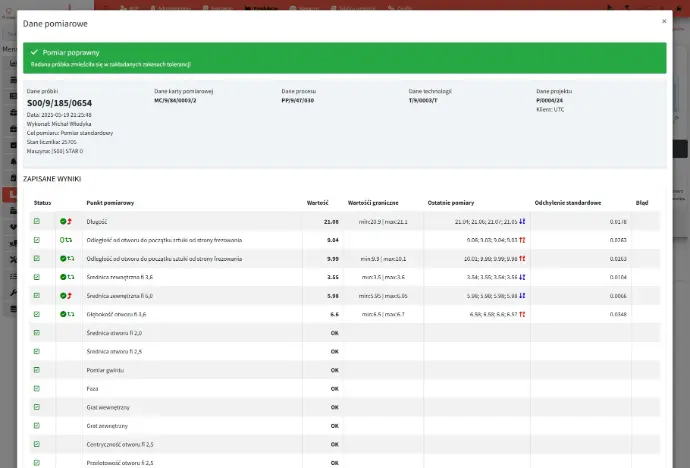Click the Błąd column header
This screenshot has height=468, width=690.
pos(642,203)
